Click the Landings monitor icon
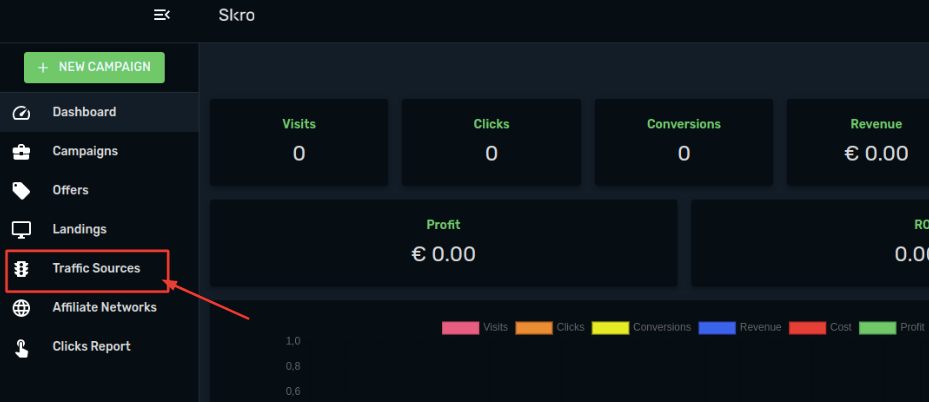Screen dimensions: 929x402 [x=21, y=230]
